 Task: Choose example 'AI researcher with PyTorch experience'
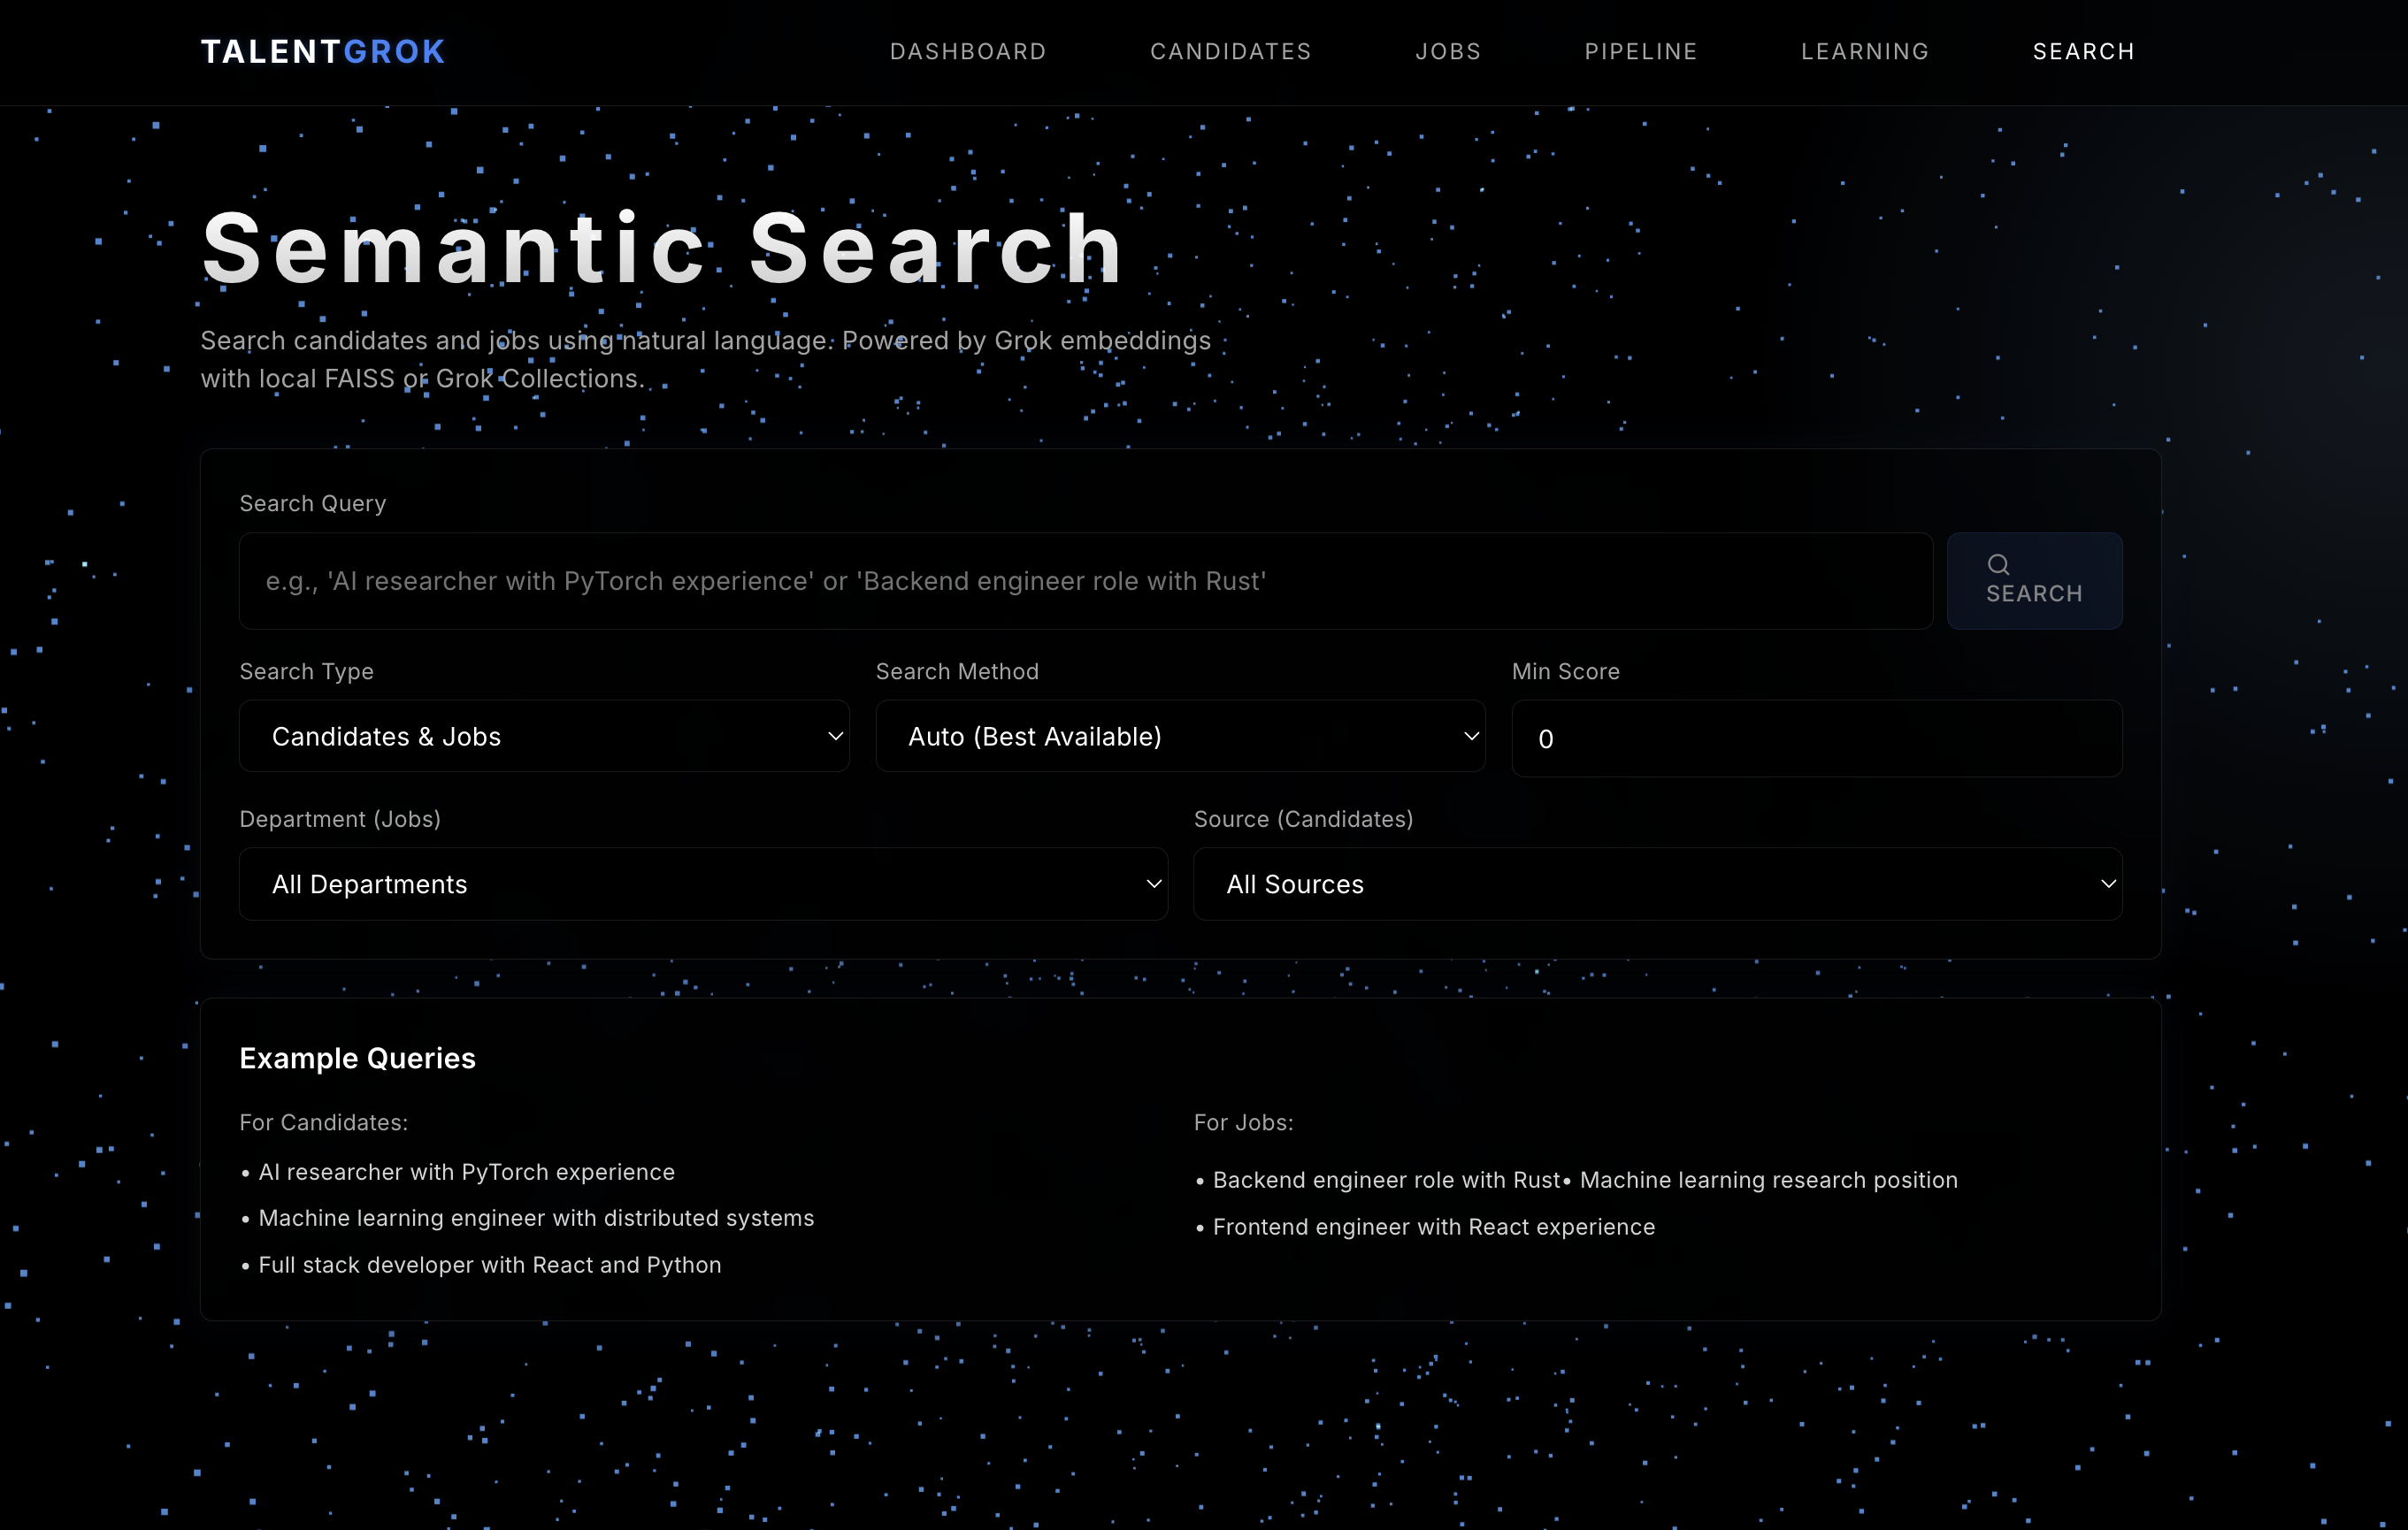pos(466,1172)
